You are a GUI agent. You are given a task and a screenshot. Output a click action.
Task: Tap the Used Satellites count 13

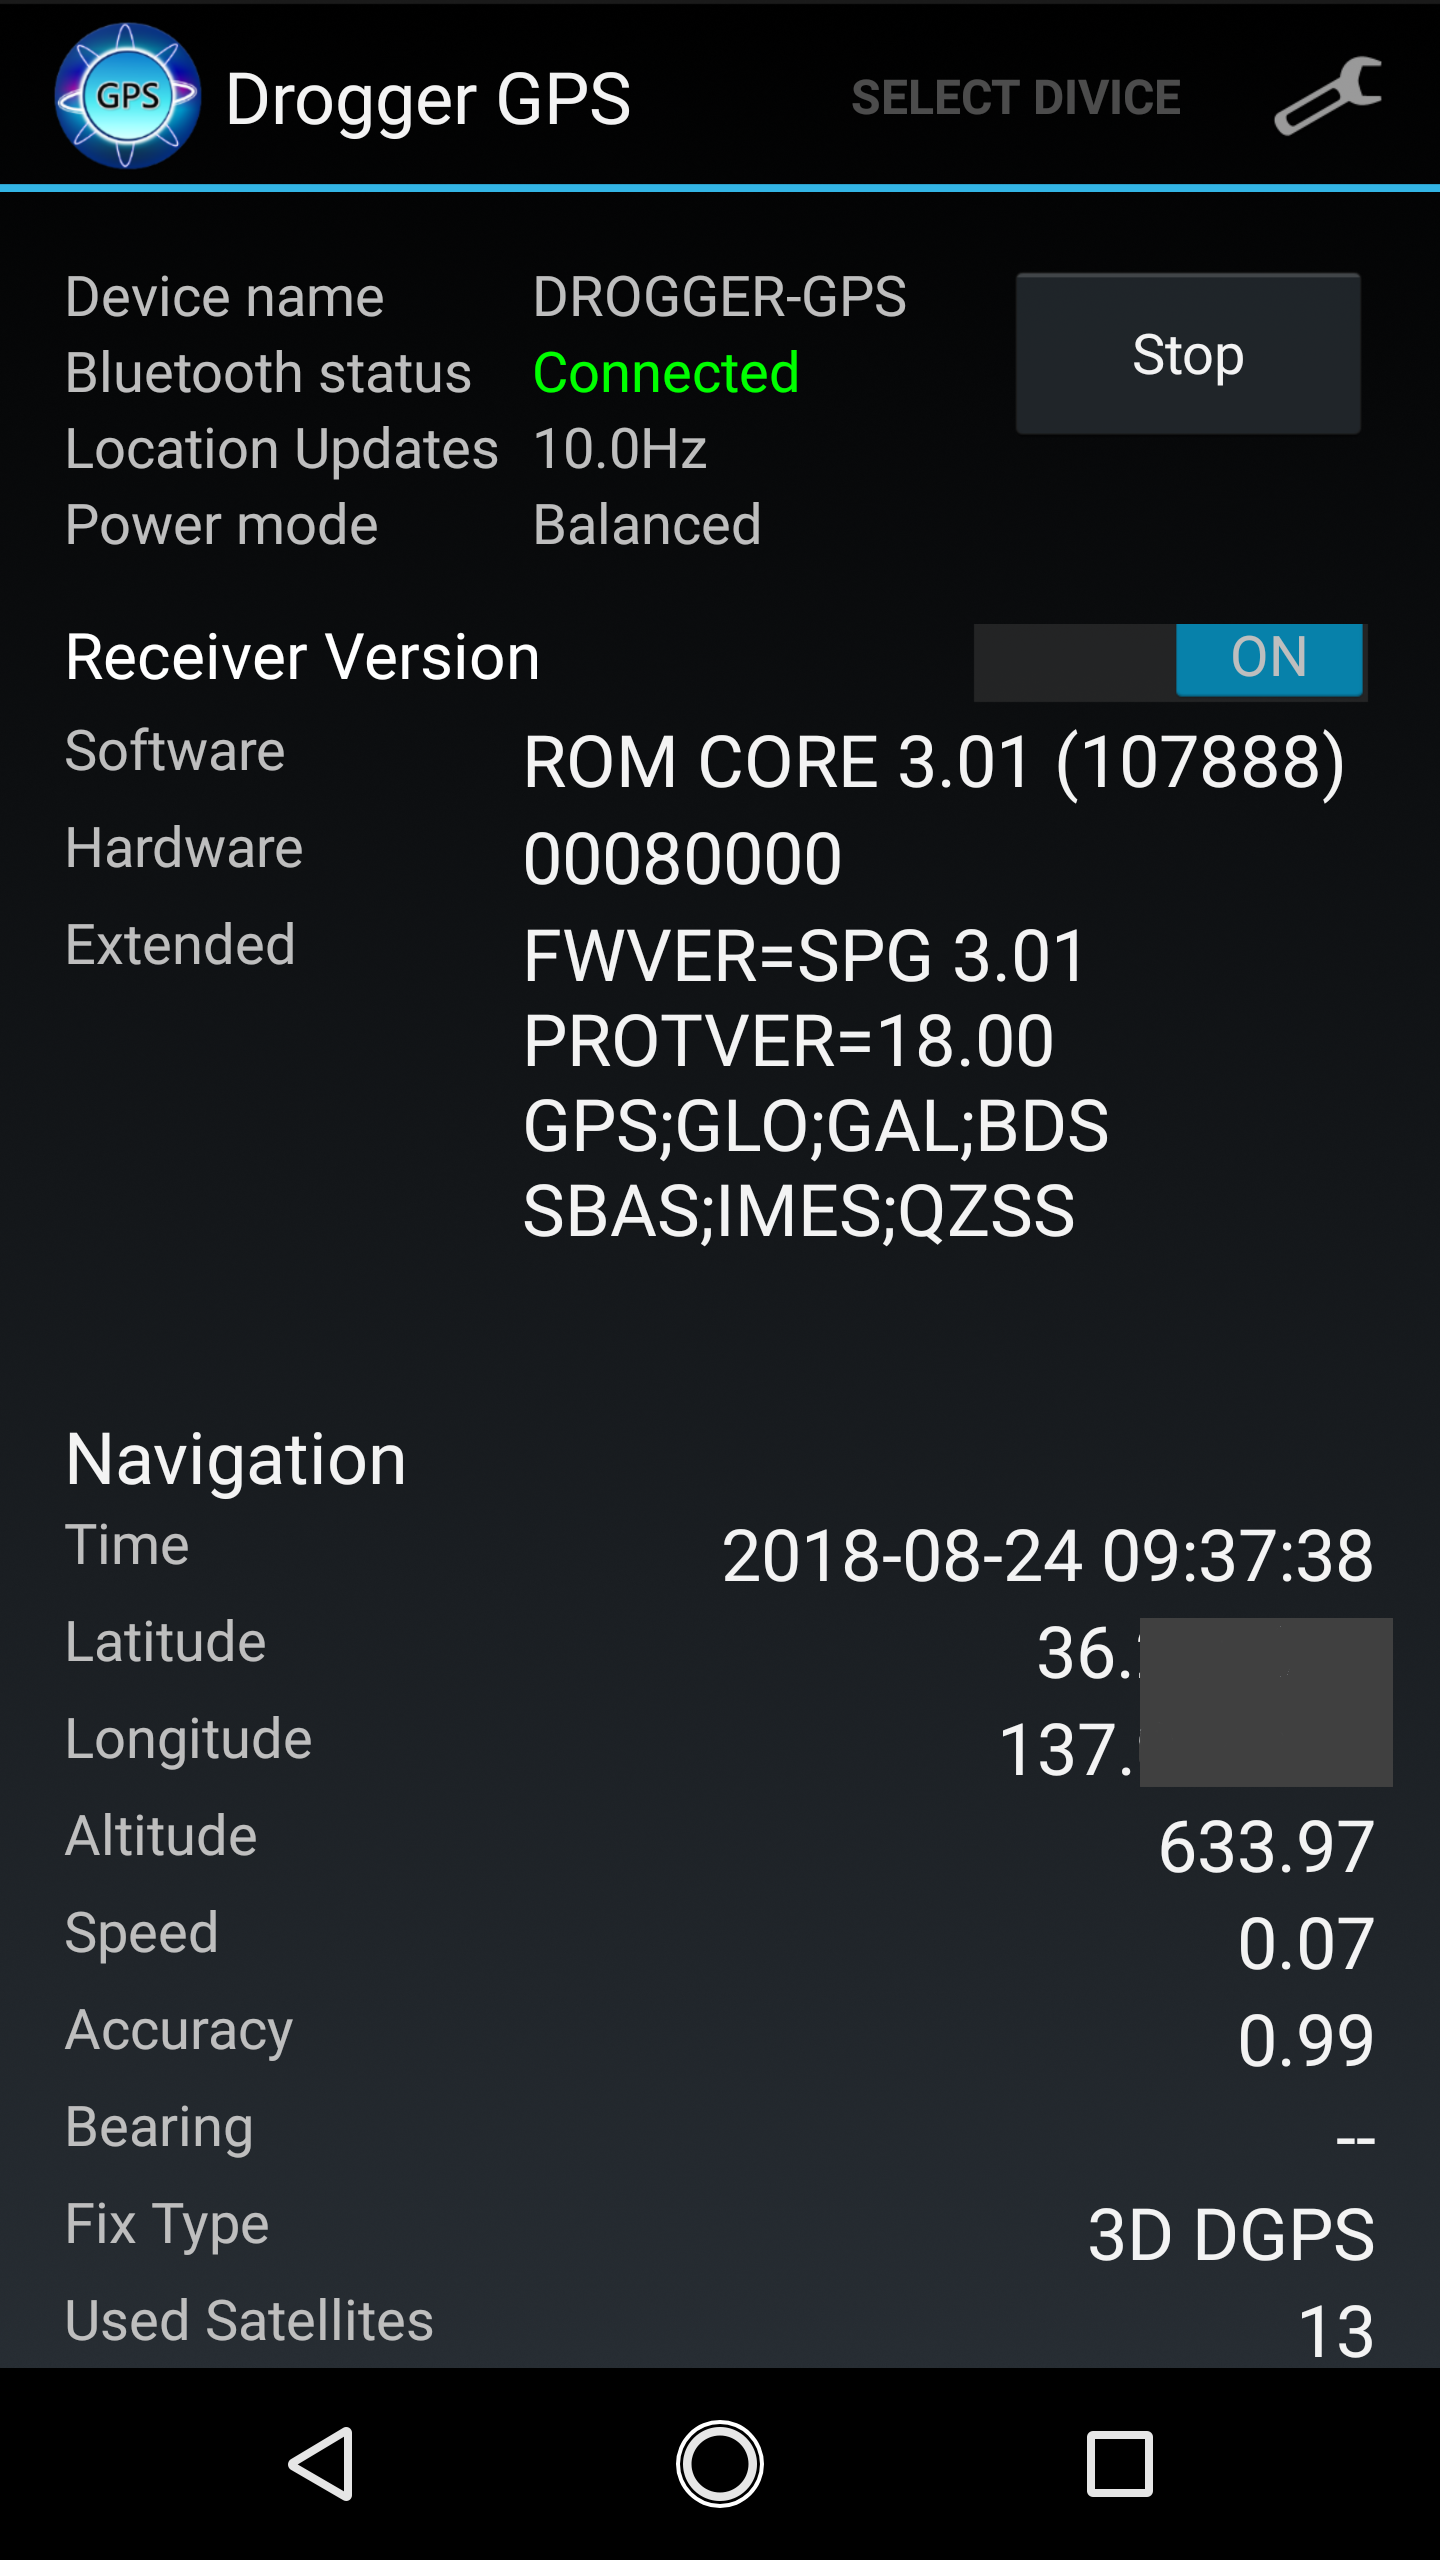pyautogui.click(x=1336, y=2333)
